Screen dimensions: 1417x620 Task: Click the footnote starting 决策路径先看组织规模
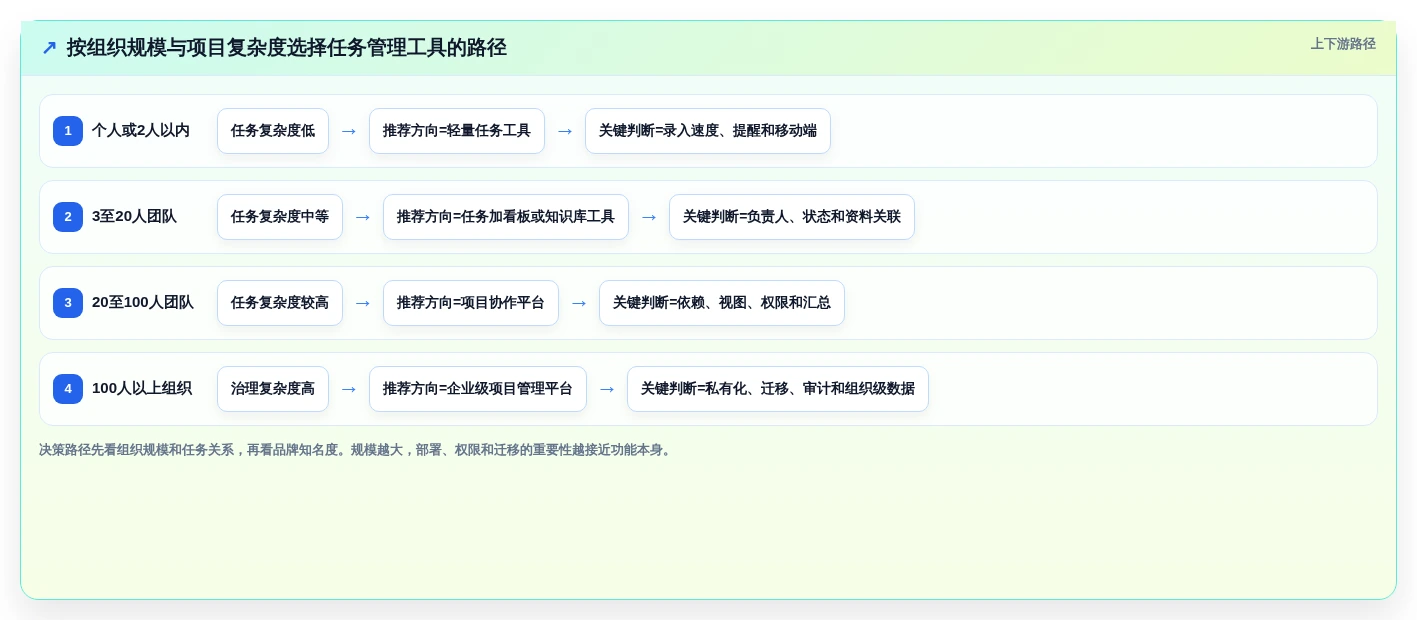[357, 450]
